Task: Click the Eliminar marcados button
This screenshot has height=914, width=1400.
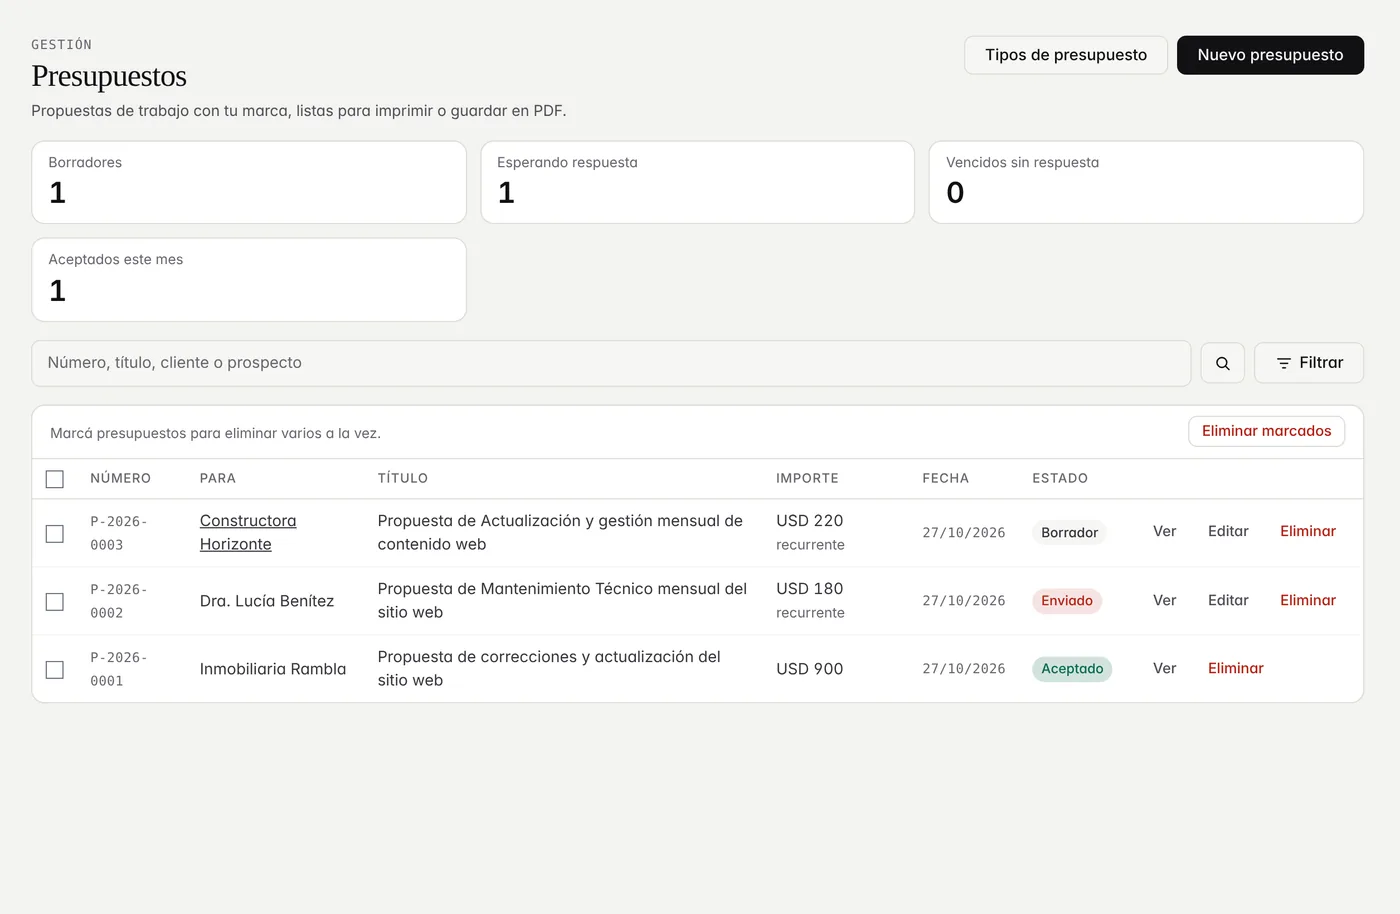Action: click(1266, 431)
